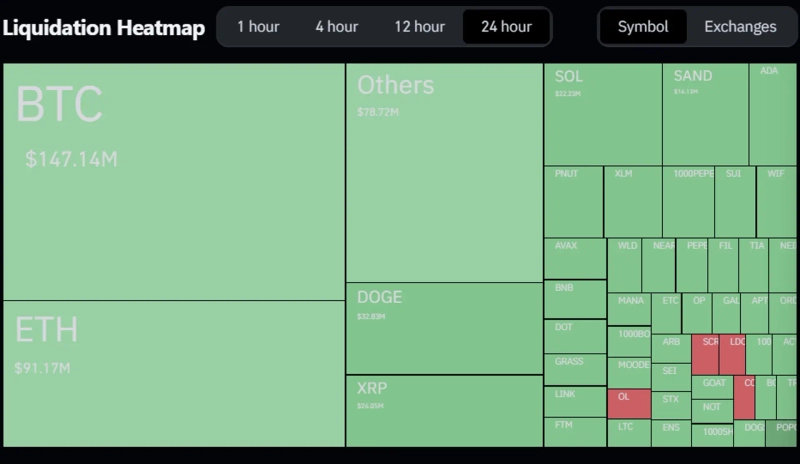
Task: Switch heatmap view to Symbol
Action: pyautogui.click(x=643, y=27)
